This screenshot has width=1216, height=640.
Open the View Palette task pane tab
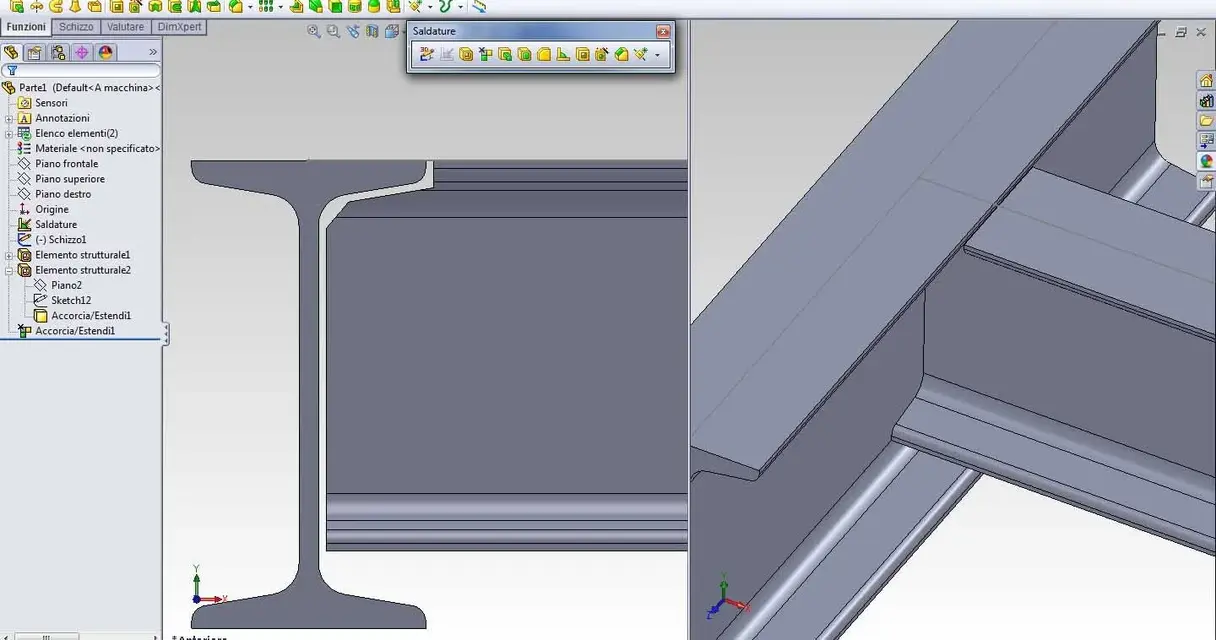pyautogui.click(x=1206, y=141)
